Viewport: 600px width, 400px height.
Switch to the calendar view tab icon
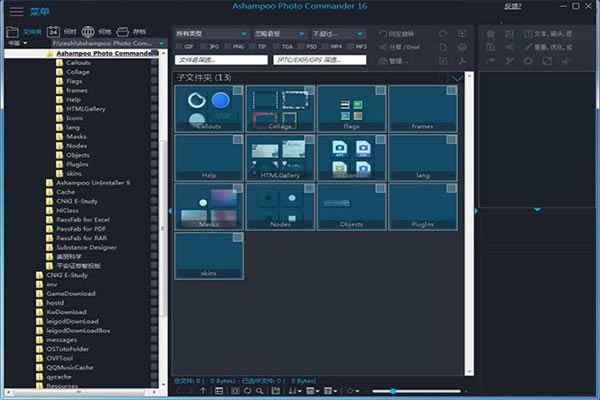click(x=53, y=32)
